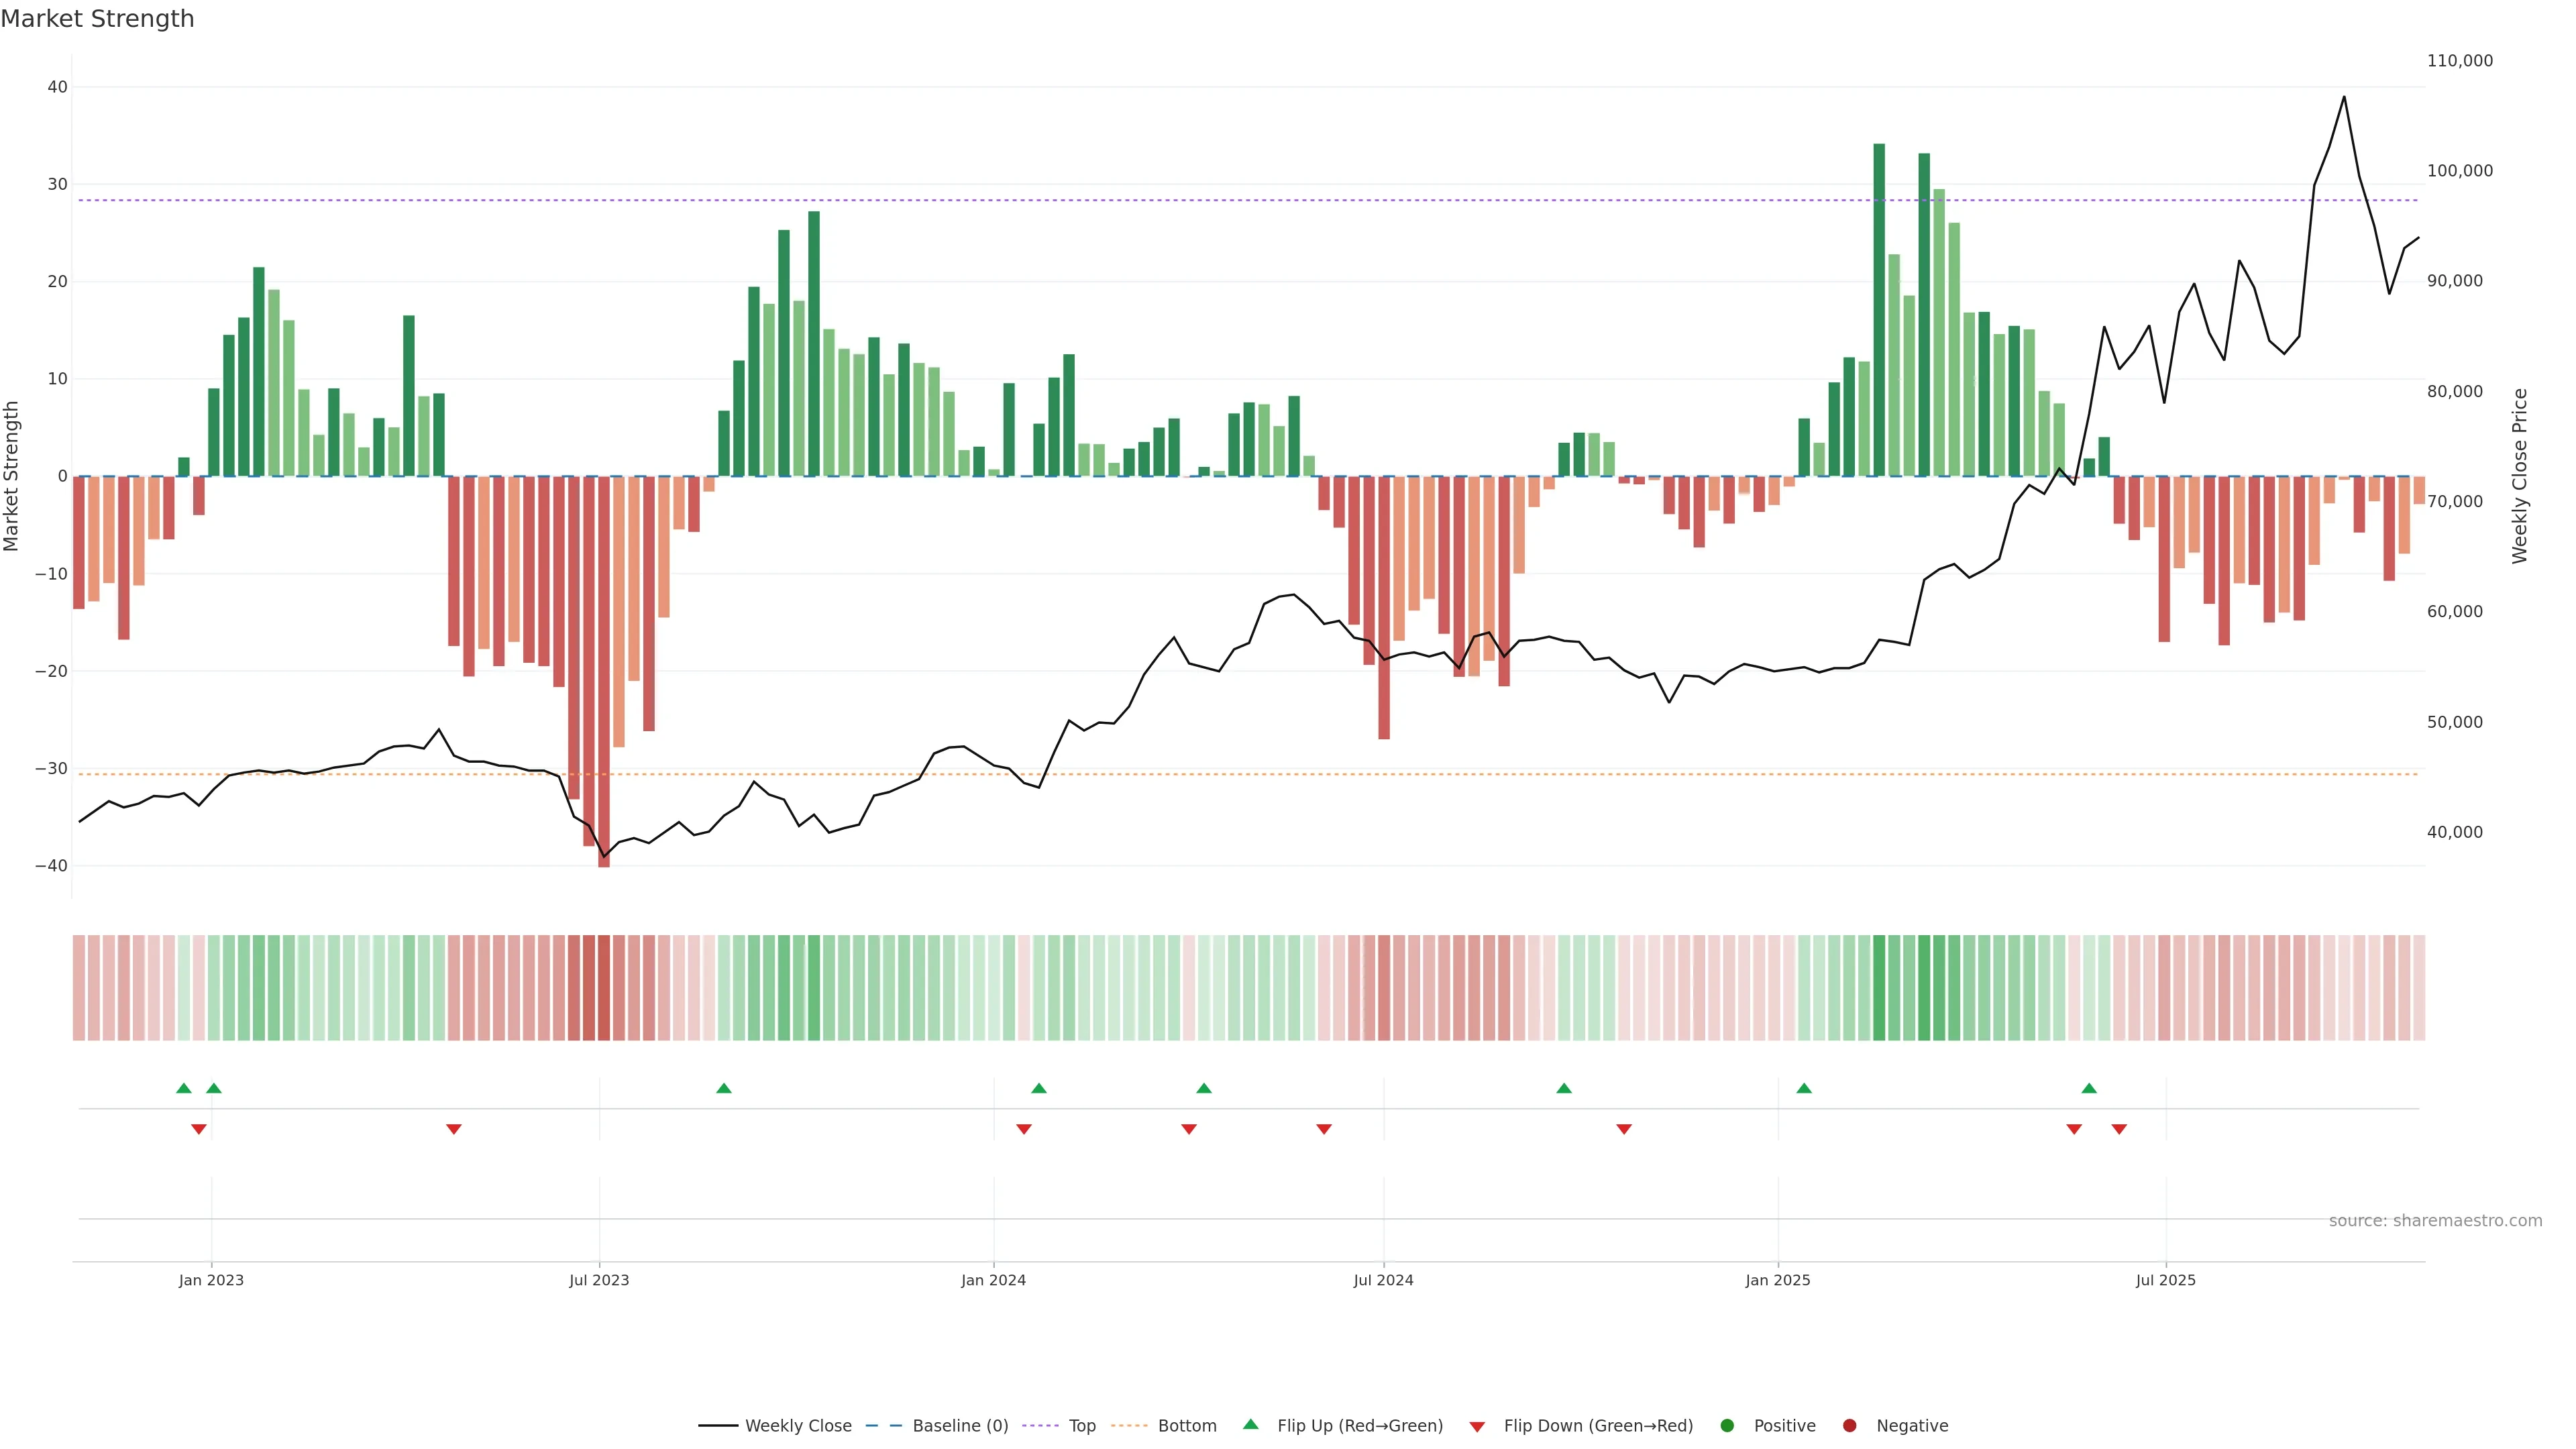Hide the Bottom legend series
This screenshot has height=1449, width=2576.
[1186, 1426]
